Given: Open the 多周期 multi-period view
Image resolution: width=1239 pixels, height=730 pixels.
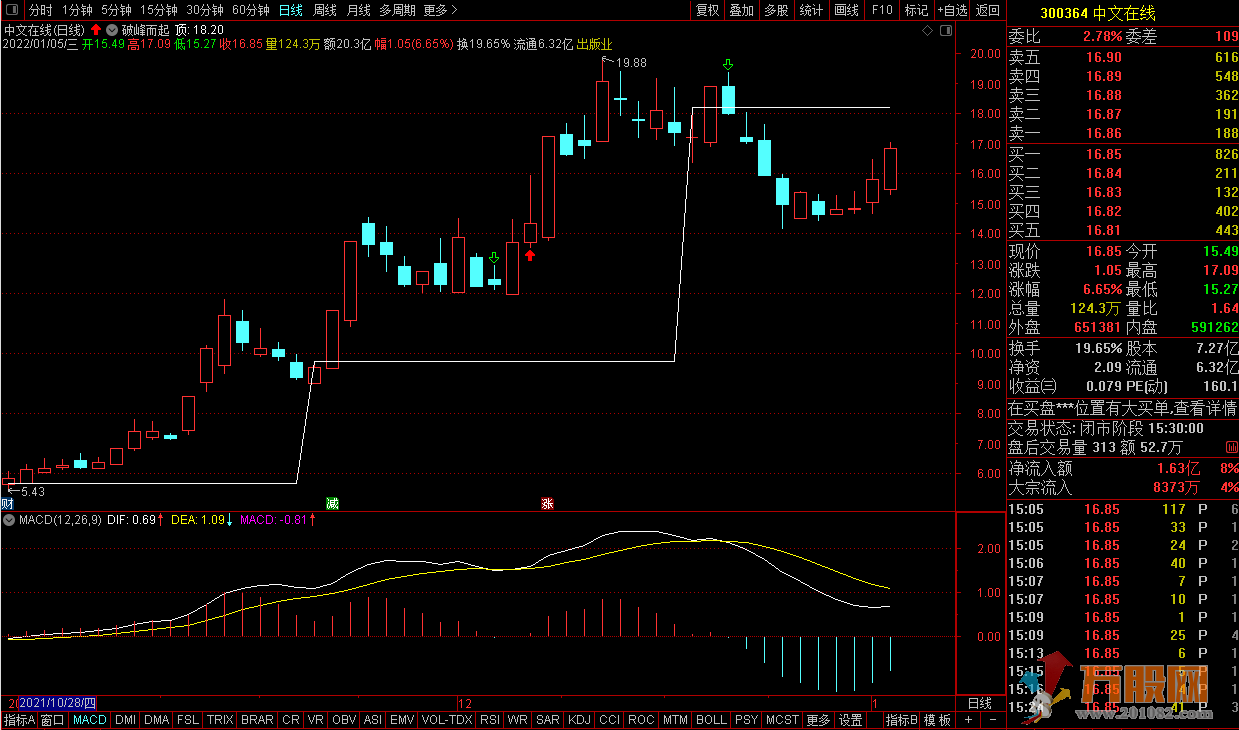Looking at the screenshot, I should 397,10.
